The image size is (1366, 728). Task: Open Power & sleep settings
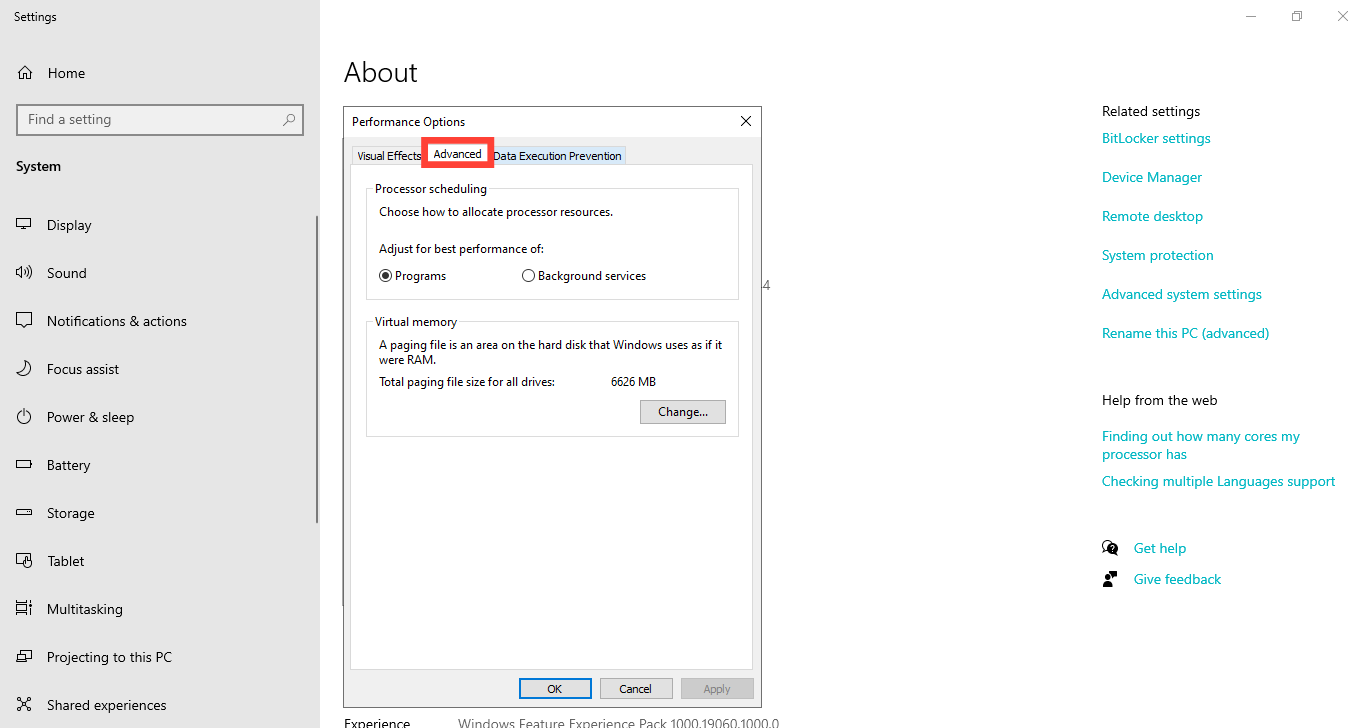[22, 416]
